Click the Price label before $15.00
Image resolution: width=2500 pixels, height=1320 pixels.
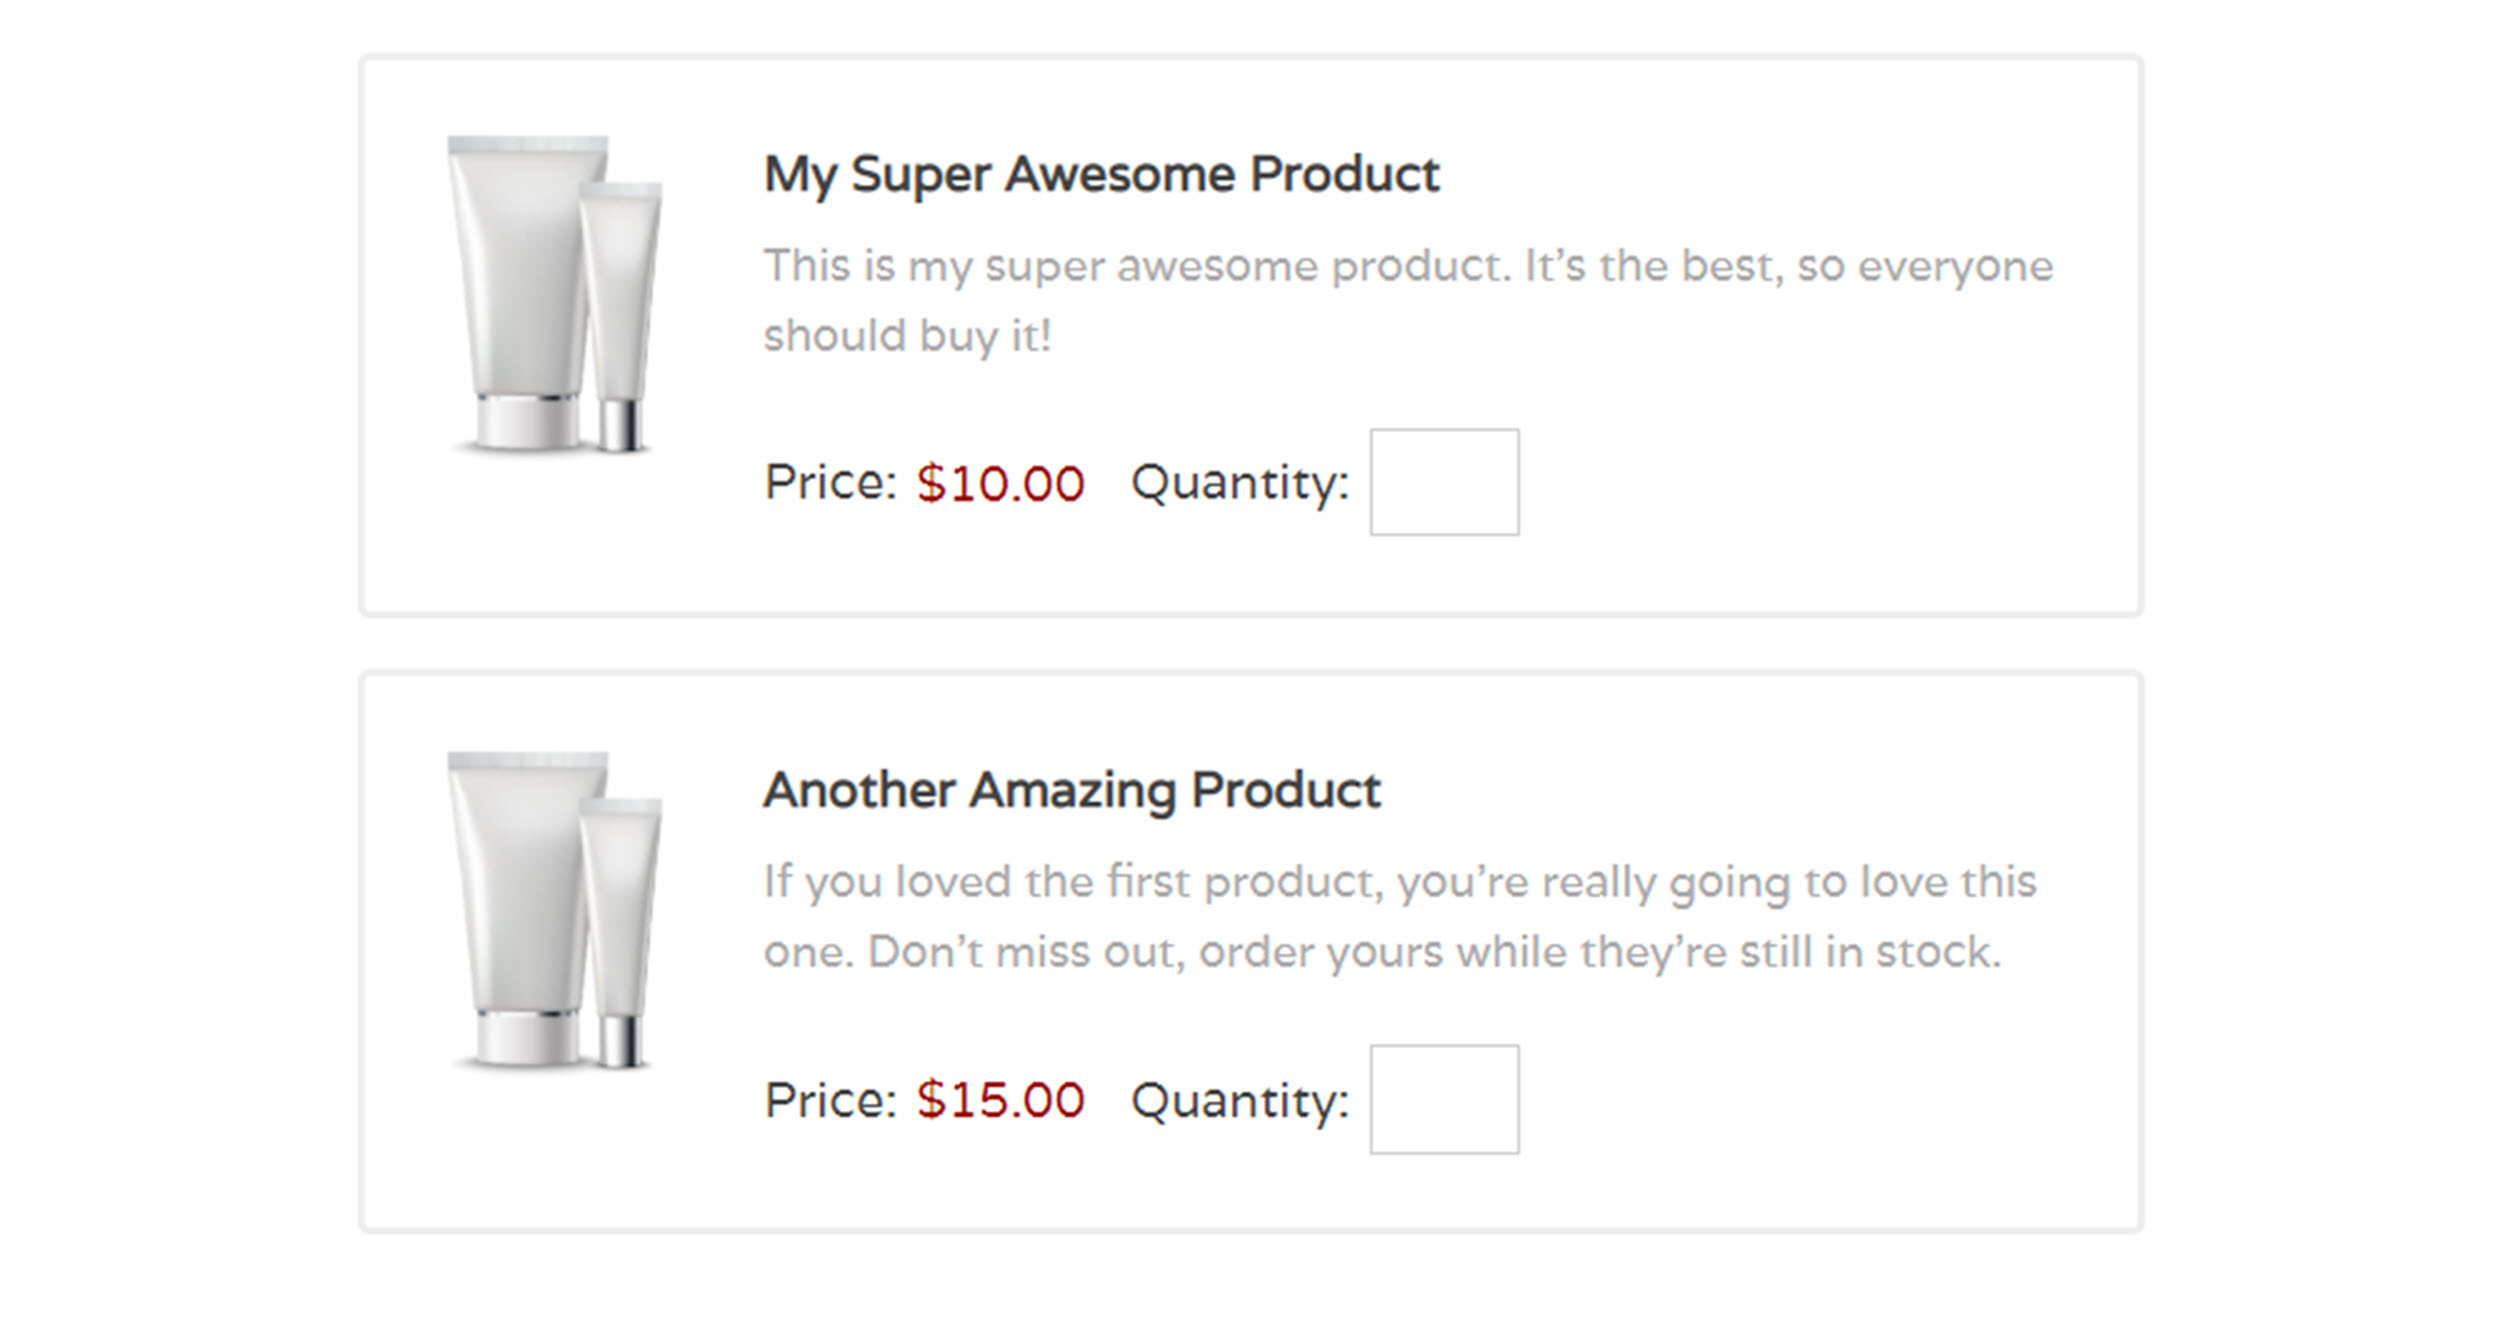coord(830,1101)
